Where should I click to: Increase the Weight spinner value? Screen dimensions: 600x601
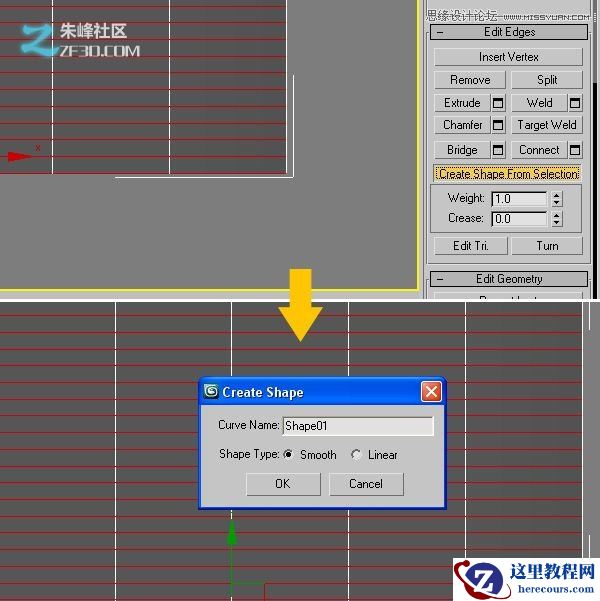(557, 195)
